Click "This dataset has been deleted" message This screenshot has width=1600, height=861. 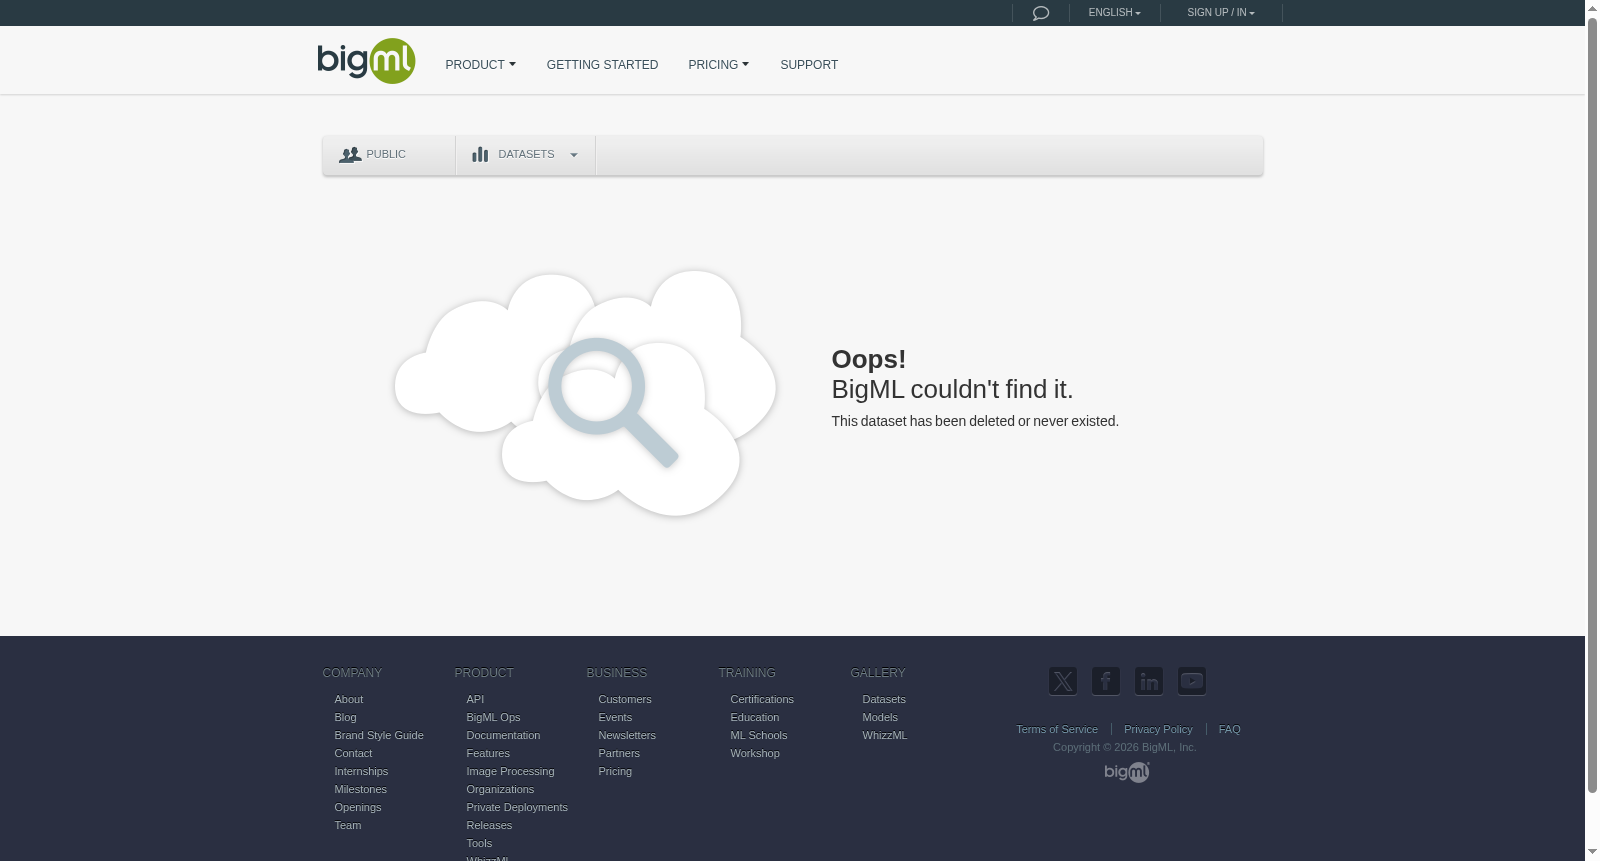[975, 422]
